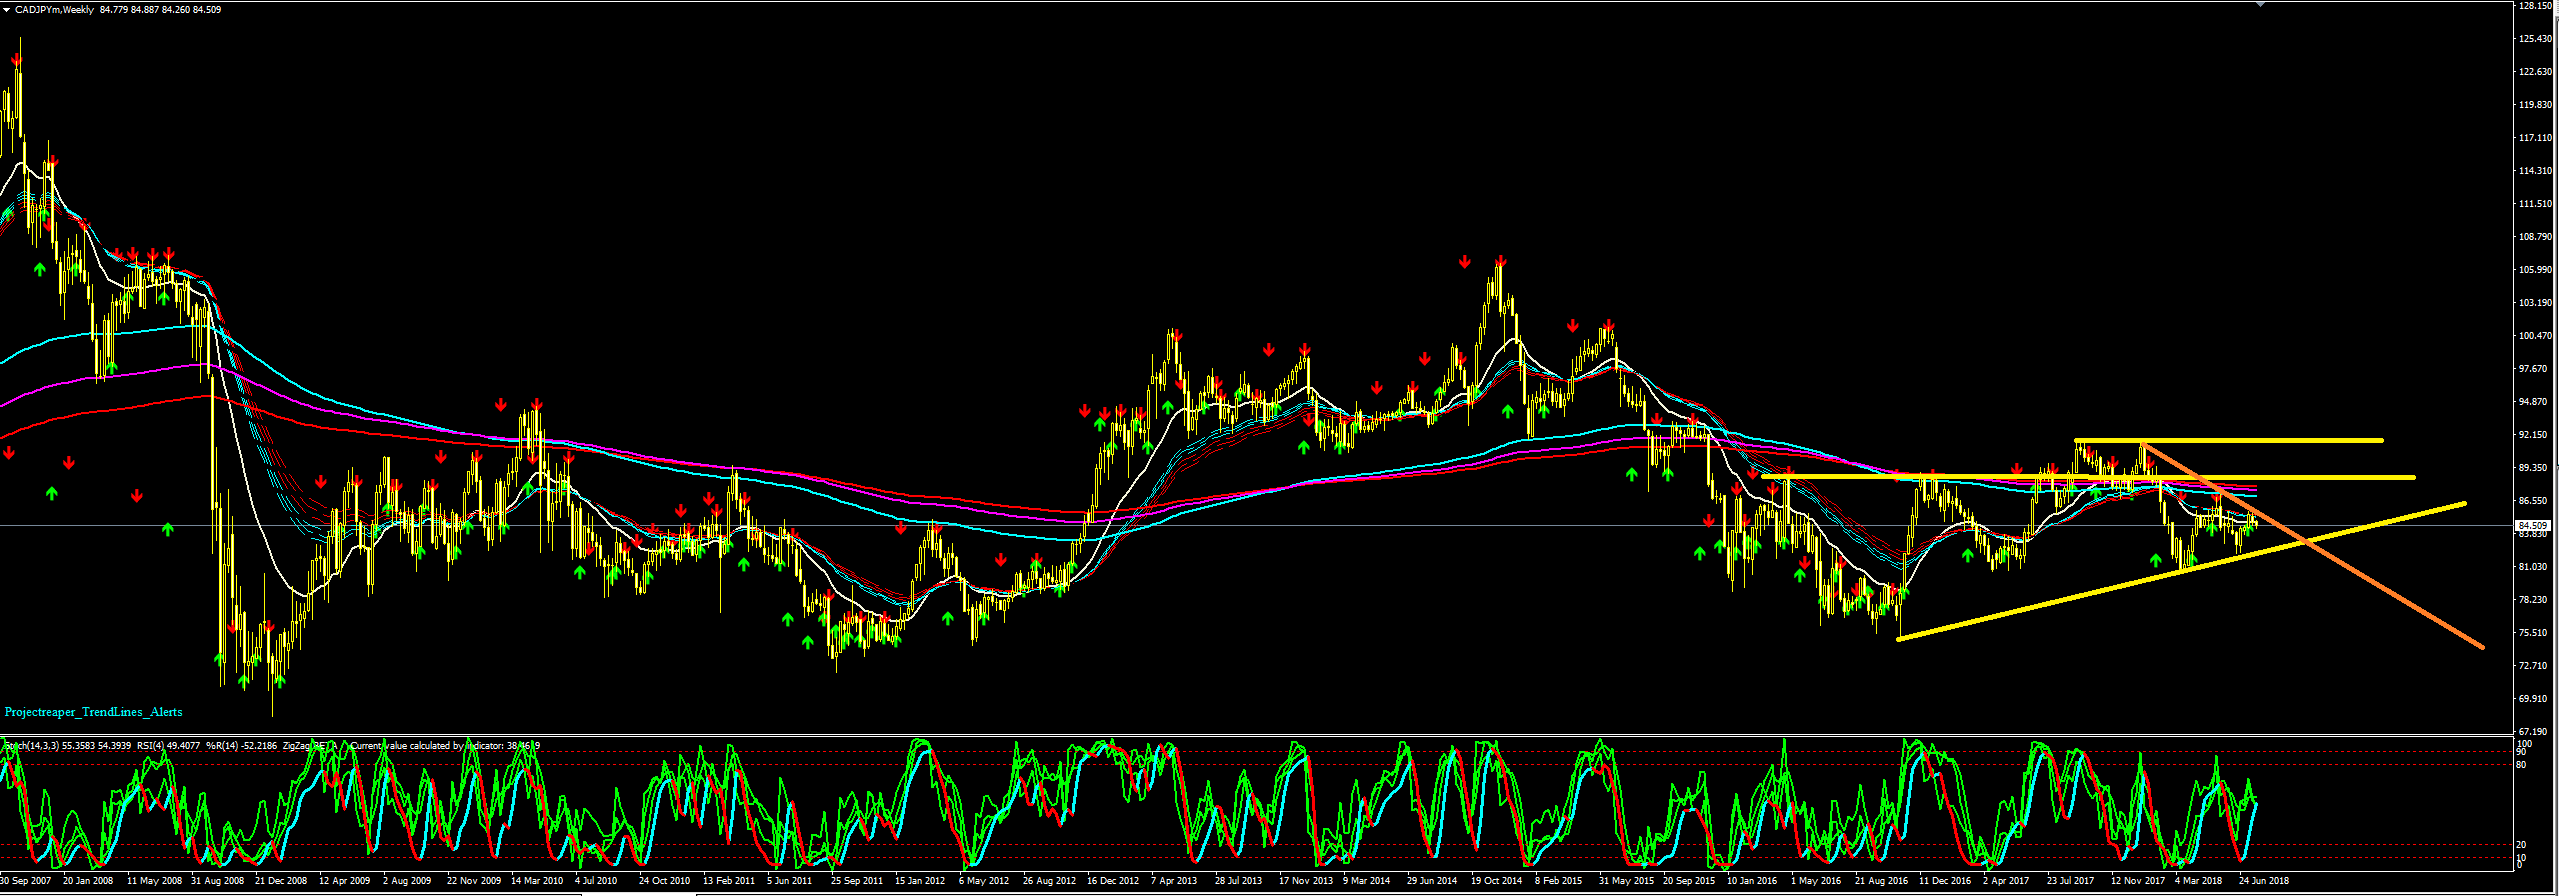Click the 26 Aug 2012 date label
This screenshot has height=896, width=2559.
coord(1049,881)
